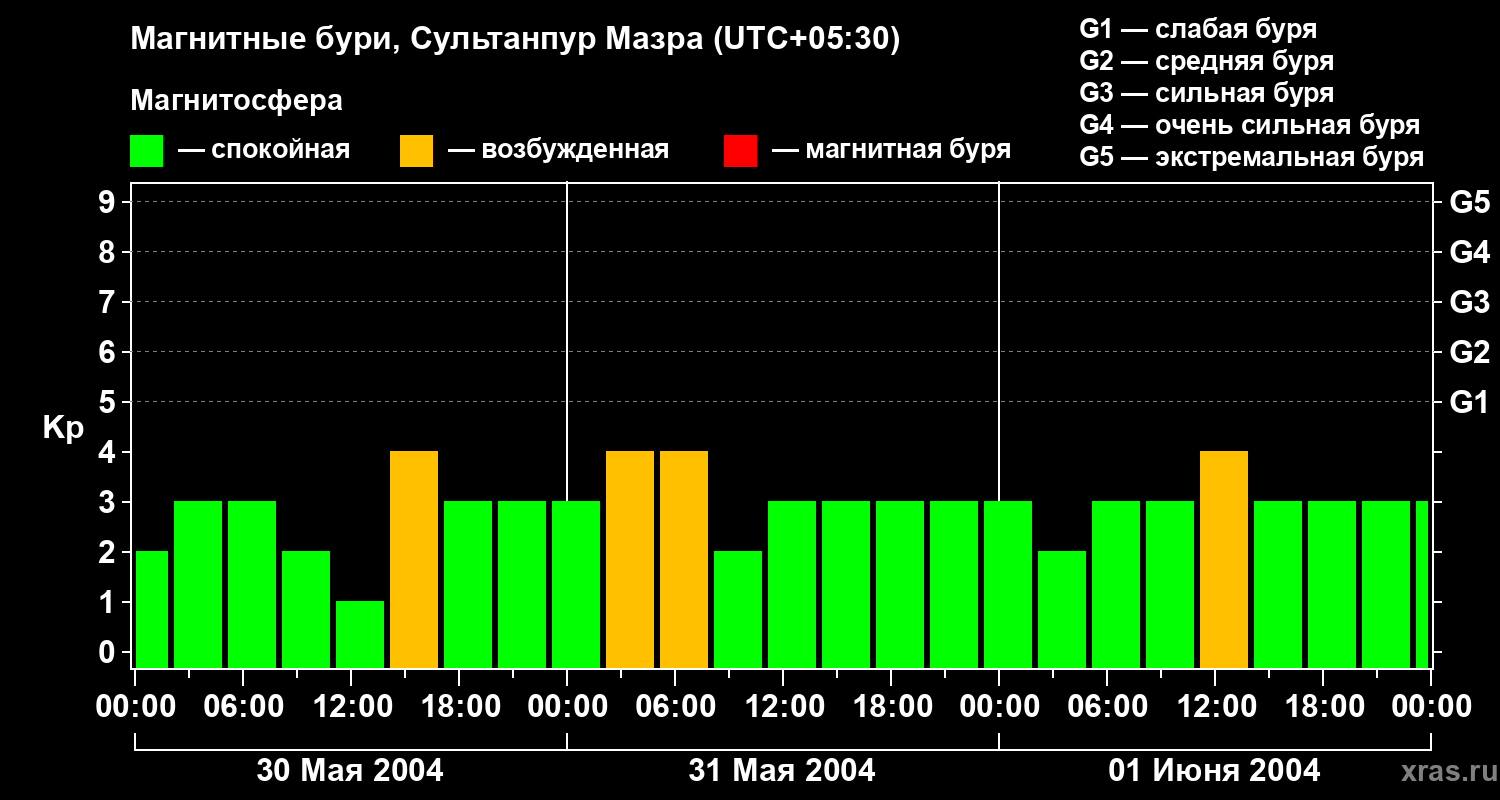Click the orange Kp 4 bar on 30 May
The image size is (1500, 800).
click(x=414, y=559)
